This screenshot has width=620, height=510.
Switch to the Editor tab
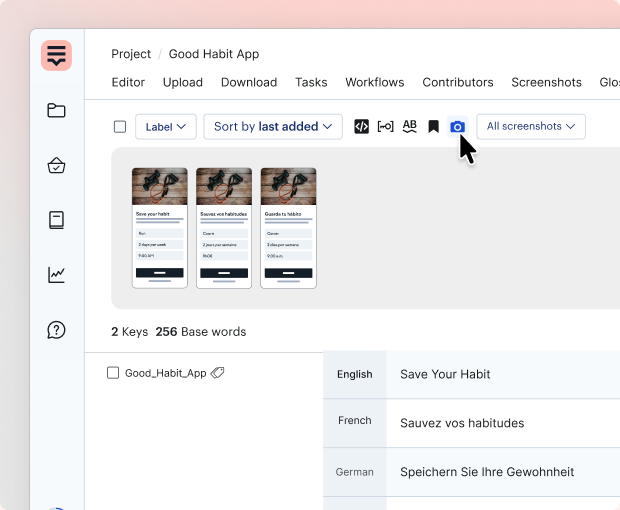(x=128, y=82)
